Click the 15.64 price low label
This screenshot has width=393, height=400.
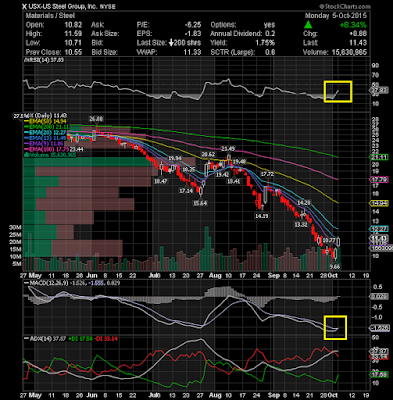point(200,203)
